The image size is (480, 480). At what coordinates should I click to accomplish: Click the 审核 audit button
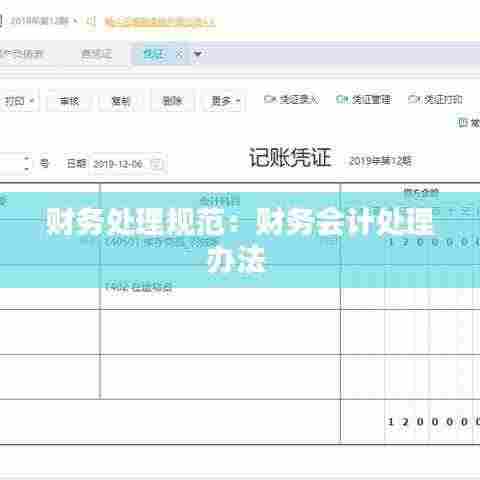[69, 100]
